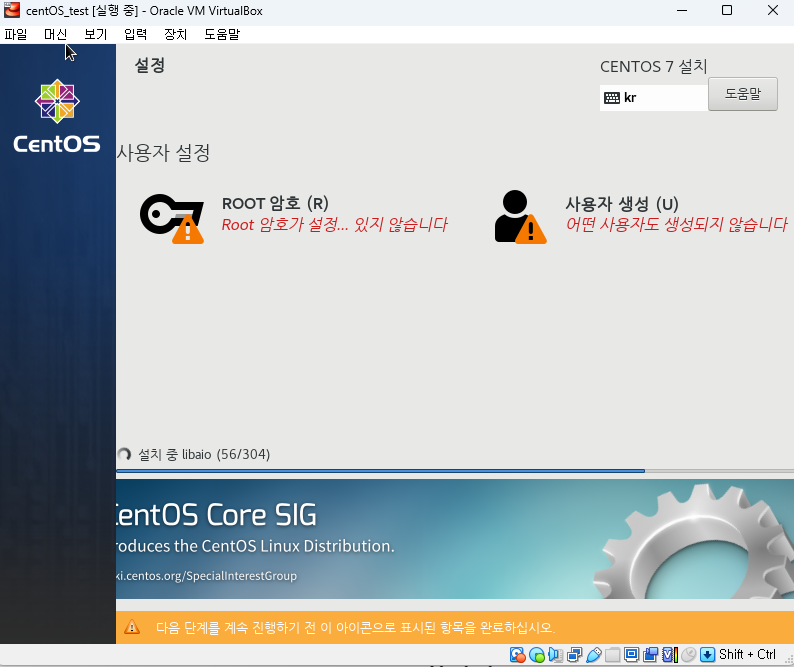Open the ROOT password key icon
Screen dimensions: 794x667
click(172, 218)
